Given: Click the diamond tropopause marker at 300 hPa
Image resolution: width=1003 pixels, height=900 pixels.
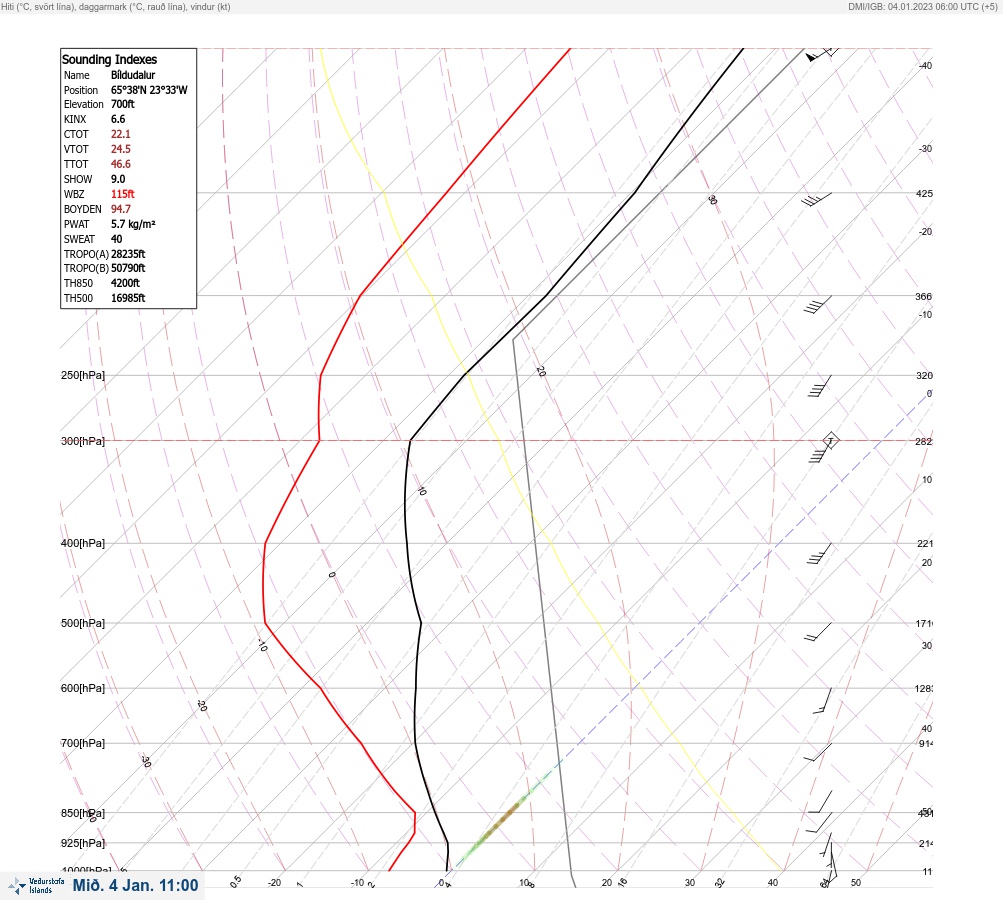Looking at the screenshot, I should [x=830, y=440].
